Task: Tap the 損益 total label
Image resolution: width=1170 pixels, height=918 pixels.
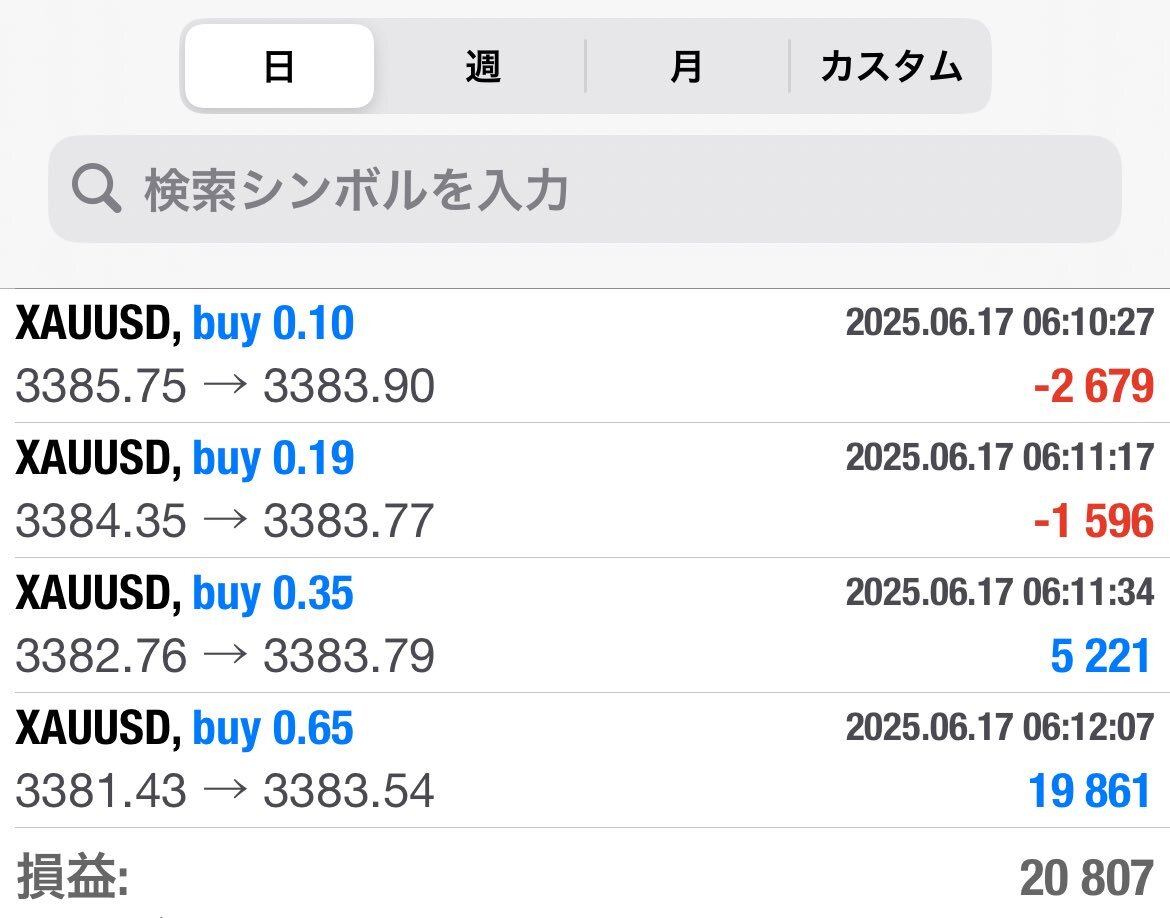Action: (x=72, y=879)
